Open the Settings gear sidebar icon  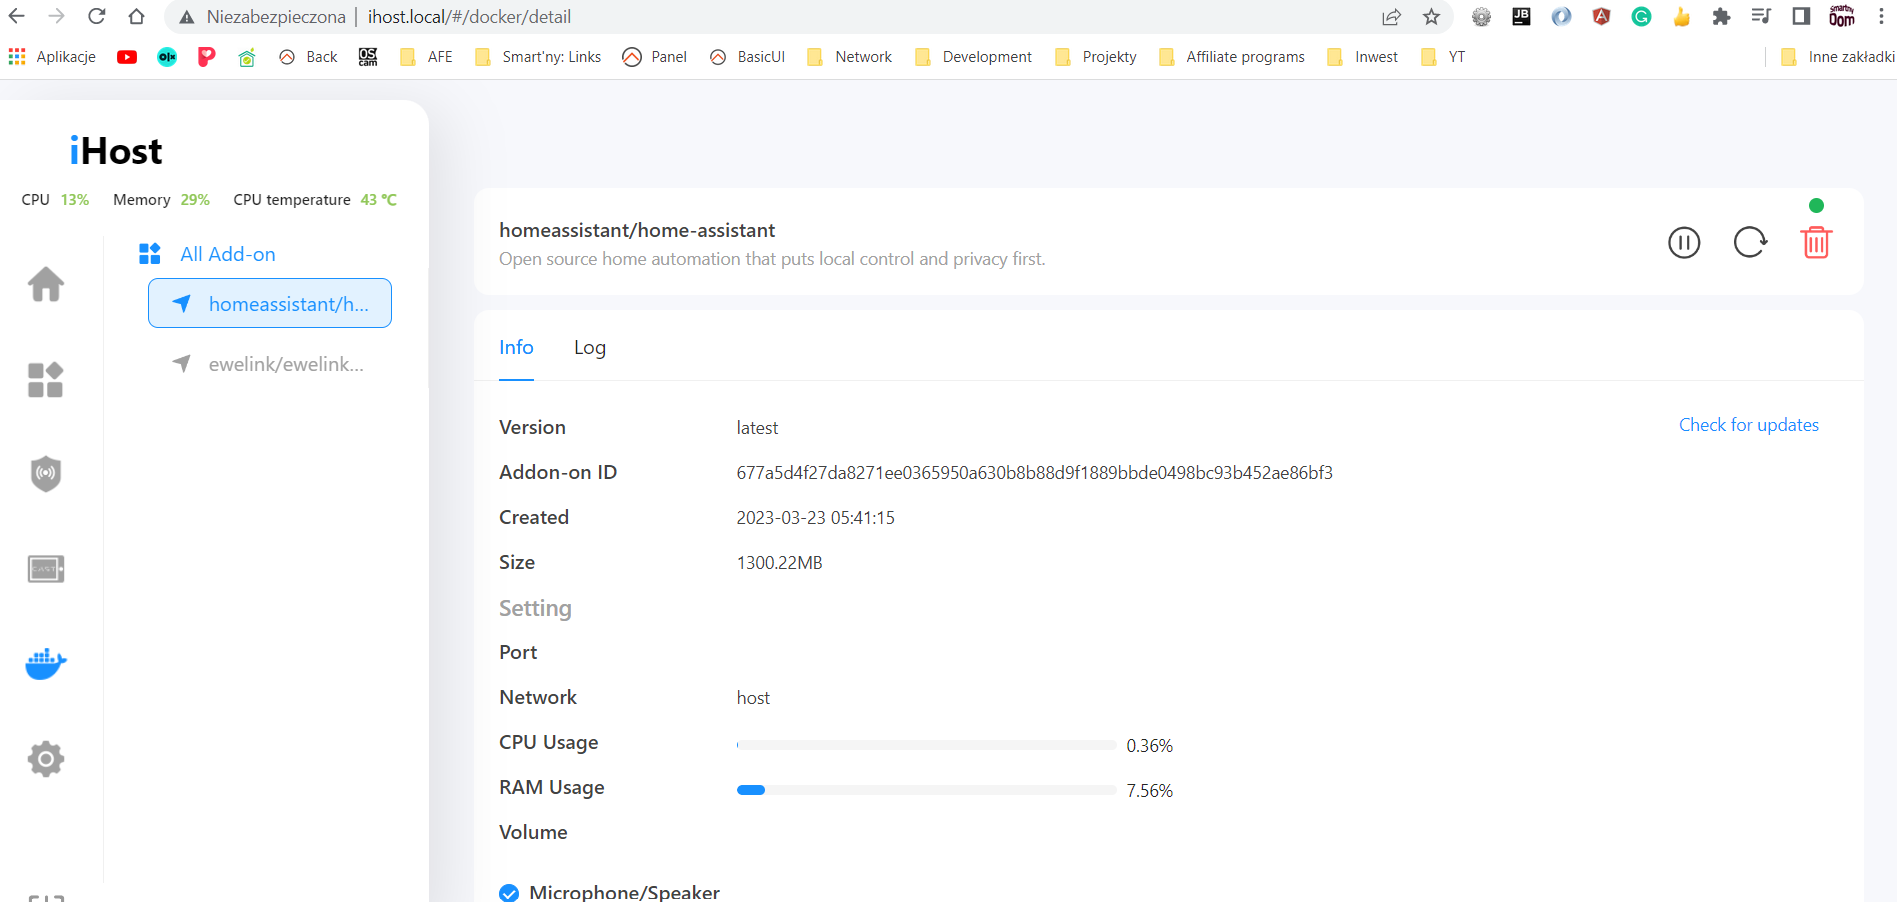46,759
